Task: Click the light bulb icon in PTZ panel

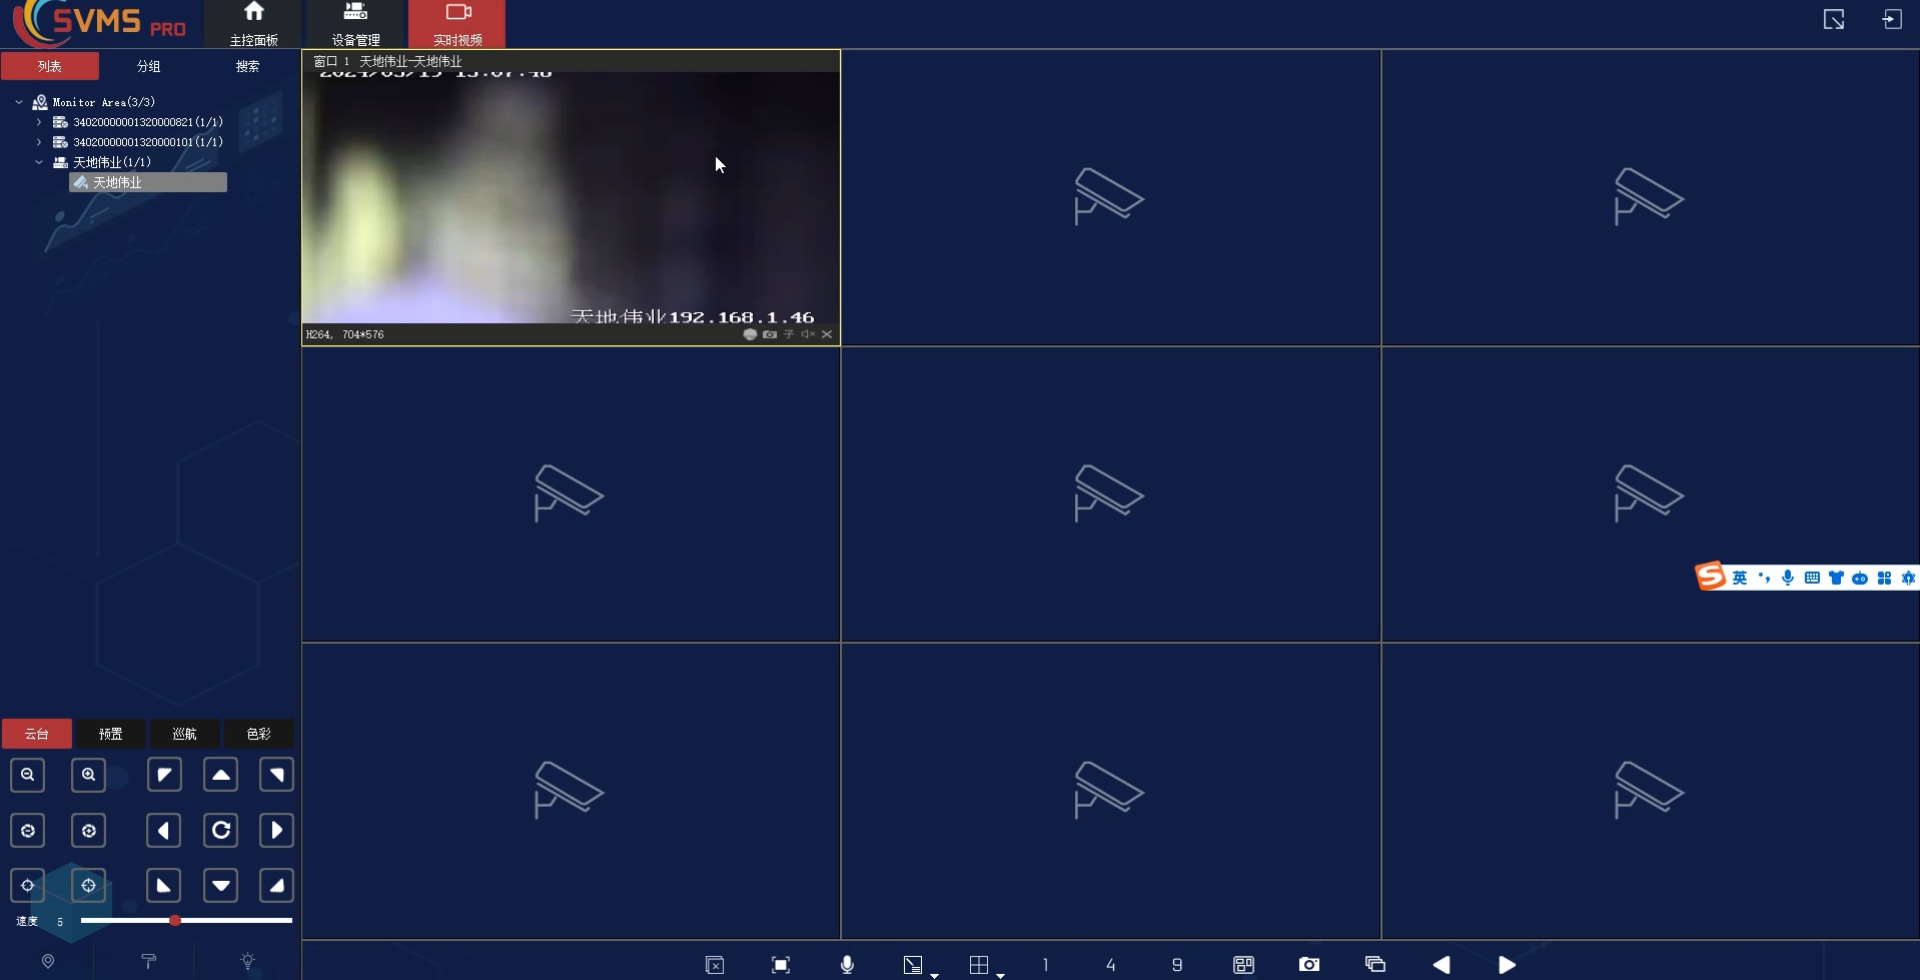Action: click(x=248, y=961)
